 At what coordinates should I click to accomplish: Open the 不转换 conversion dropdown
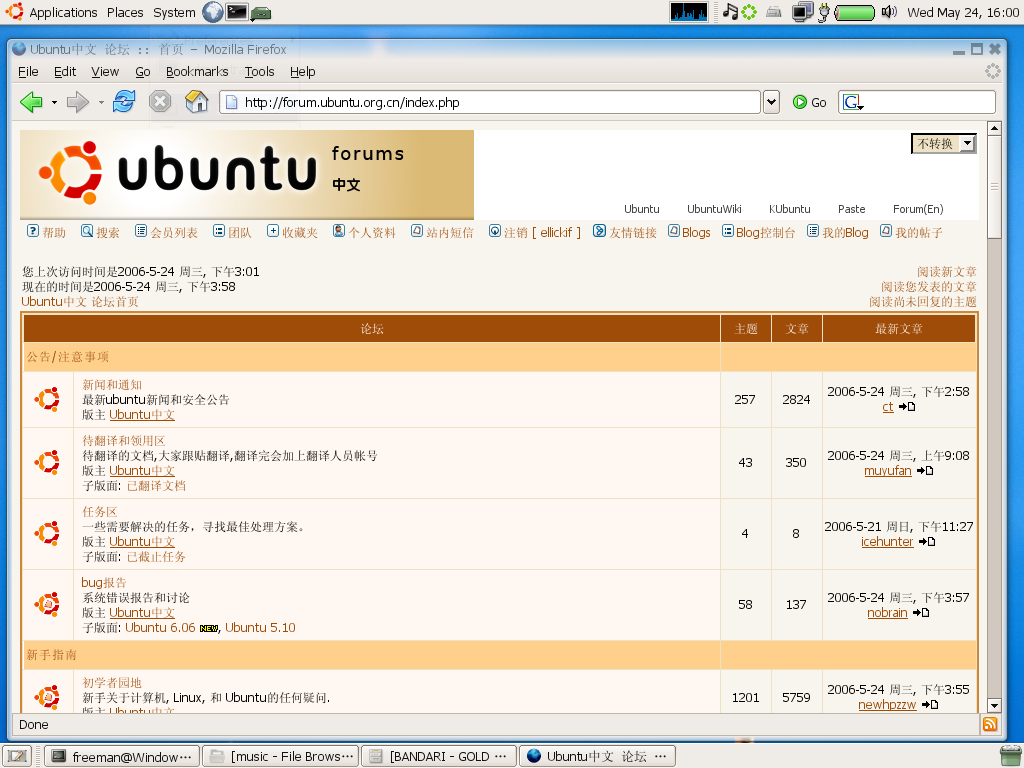[943, 144]
